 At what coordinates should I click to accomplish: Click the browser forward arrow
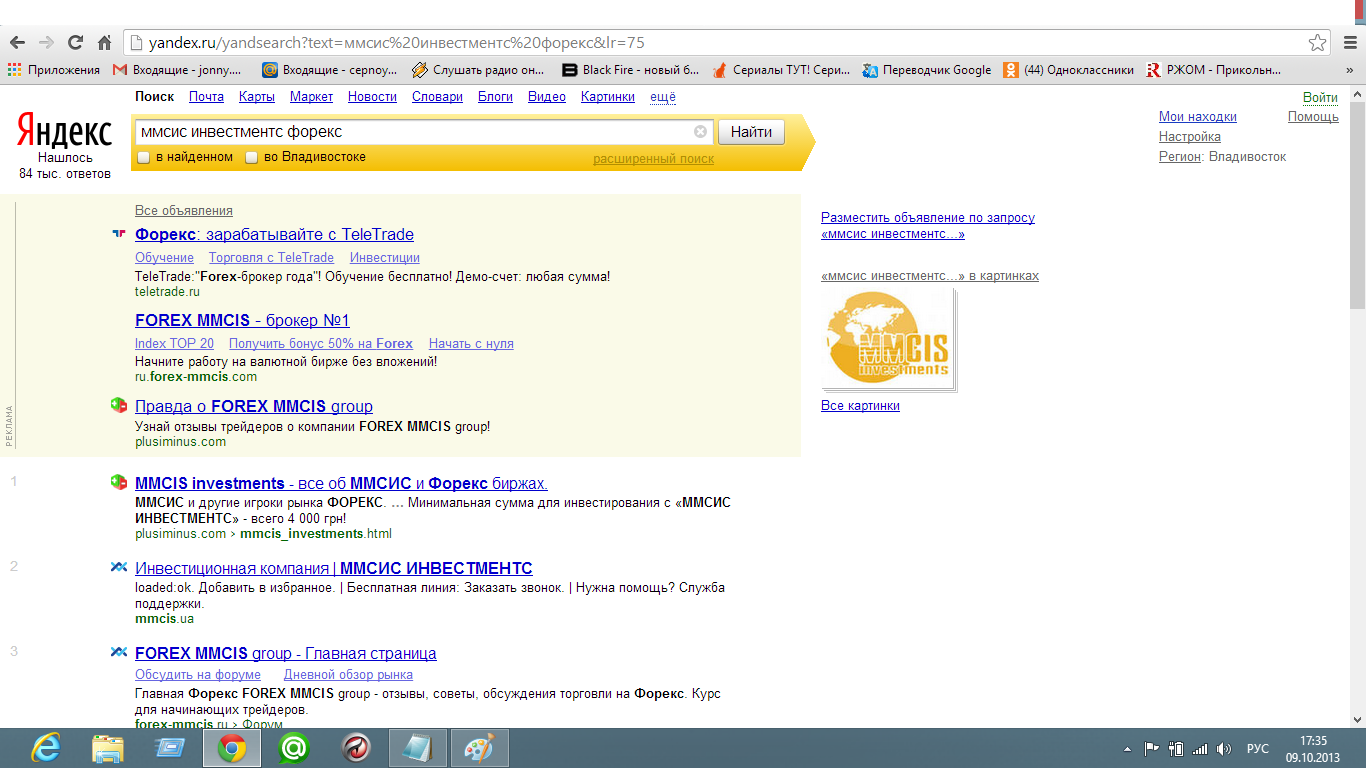pyautogui.click(x=46, y=43)
